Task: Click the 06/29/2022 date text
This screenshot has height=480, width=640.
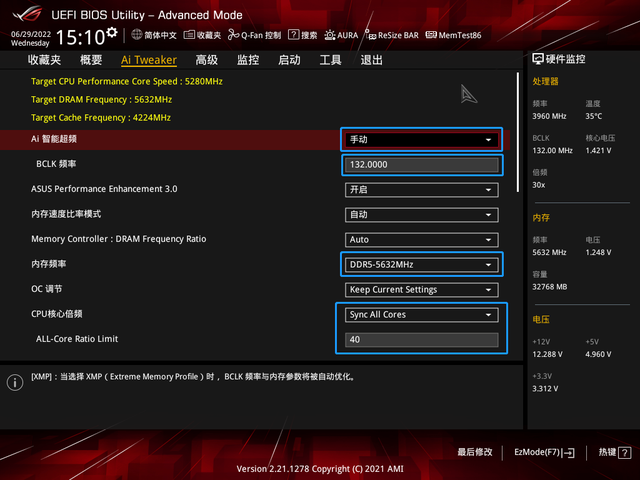Action: [31, 34]
